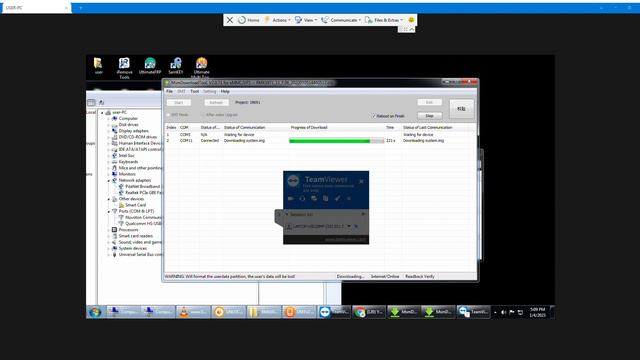Click the Refresh button
The height and width of the screenshot is (360, 640).
[216, 102]
